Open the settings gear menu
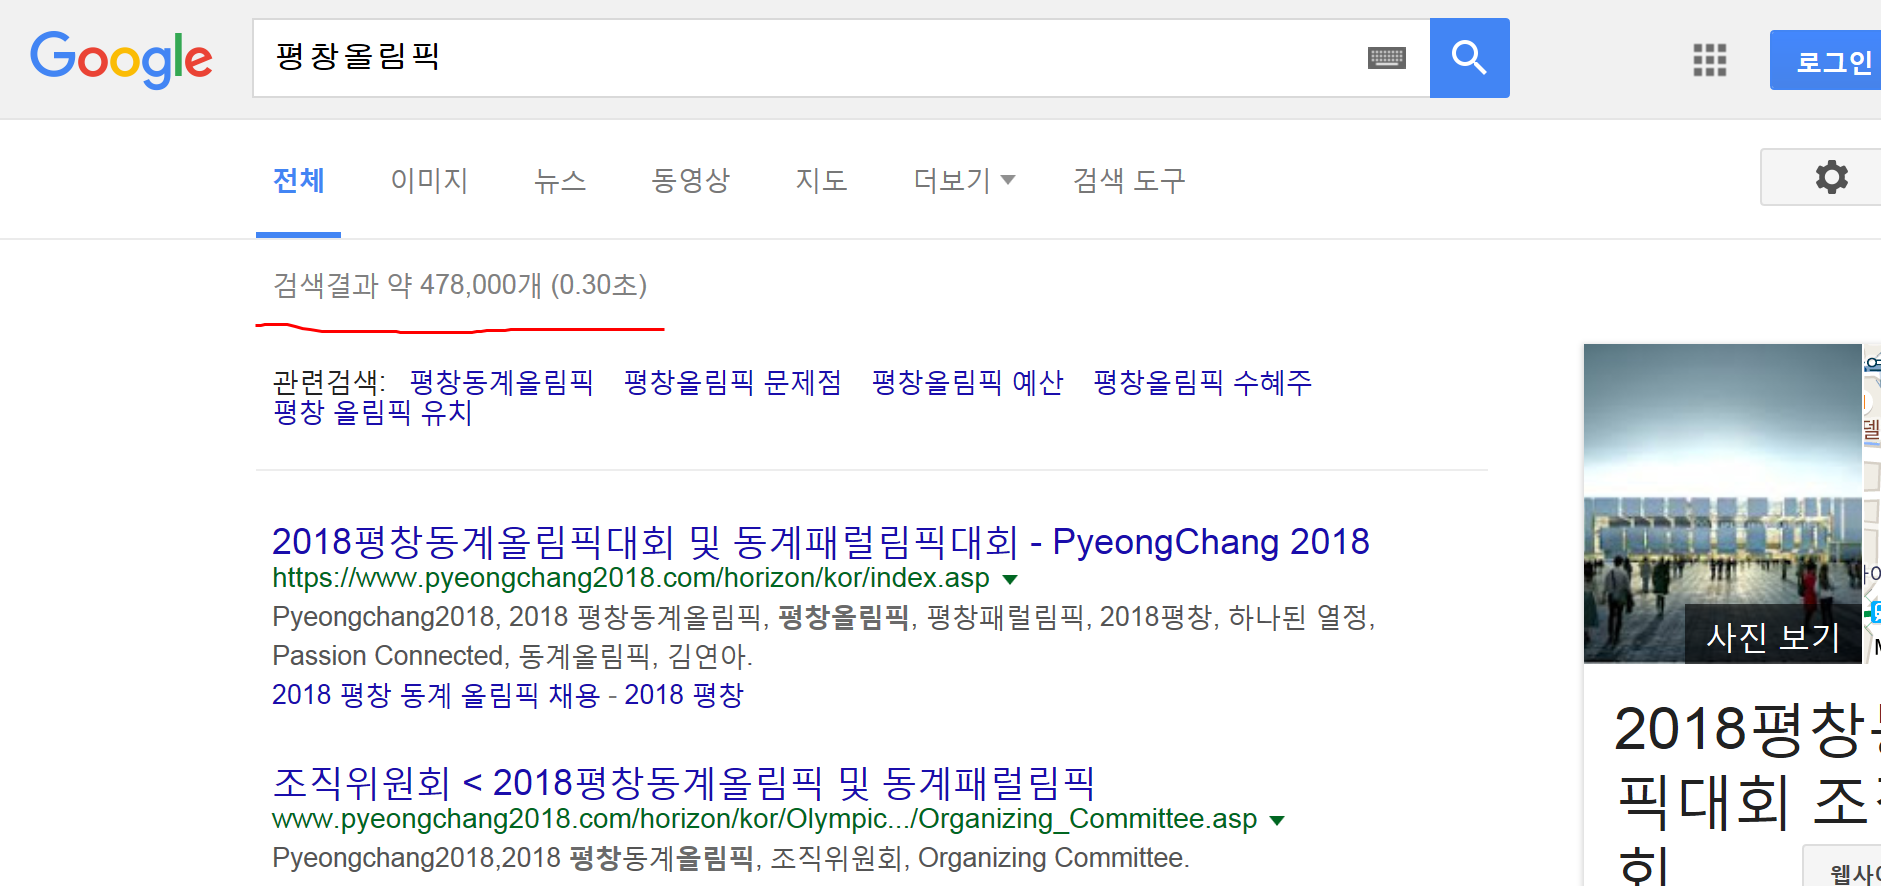The height and width of the screenshot is (886, 1881). tap(1831, 177)
